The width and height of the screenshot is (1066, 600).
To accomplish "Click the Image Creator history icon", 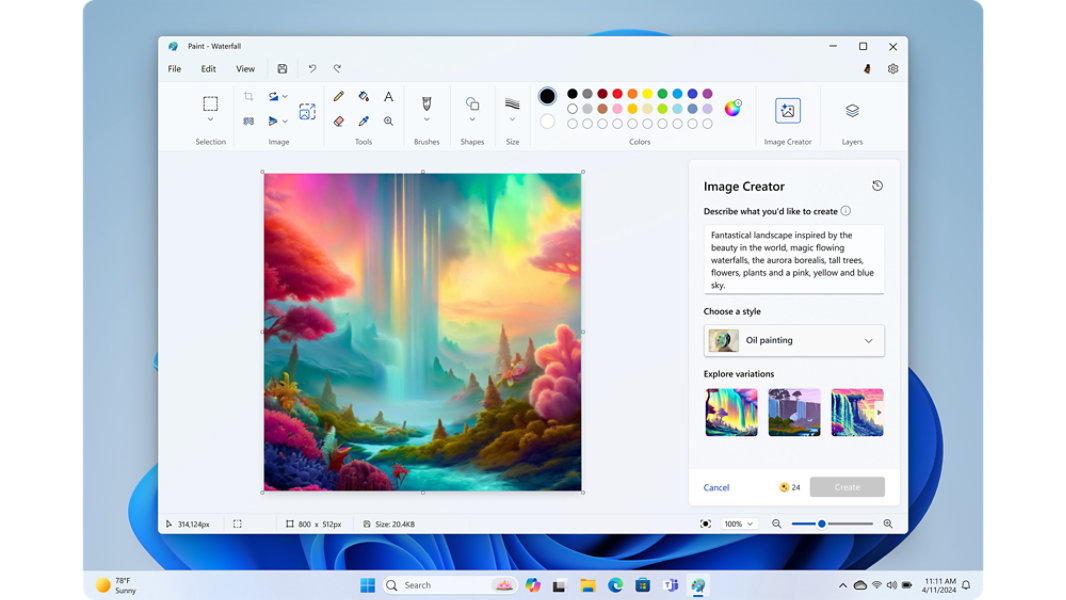I will (x=877, y=186).
